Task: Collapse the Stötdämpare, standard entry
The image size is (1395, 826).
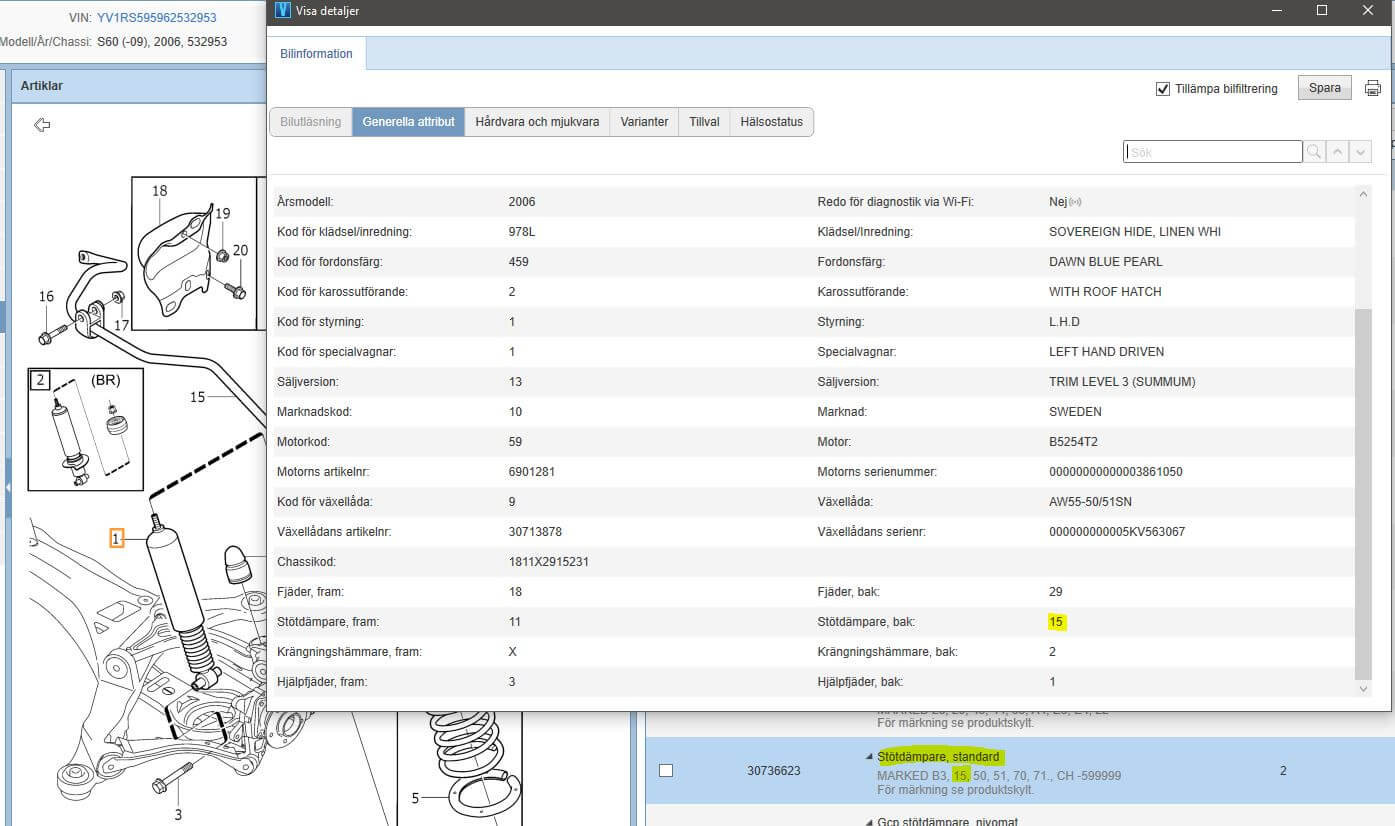Action: 869,757
